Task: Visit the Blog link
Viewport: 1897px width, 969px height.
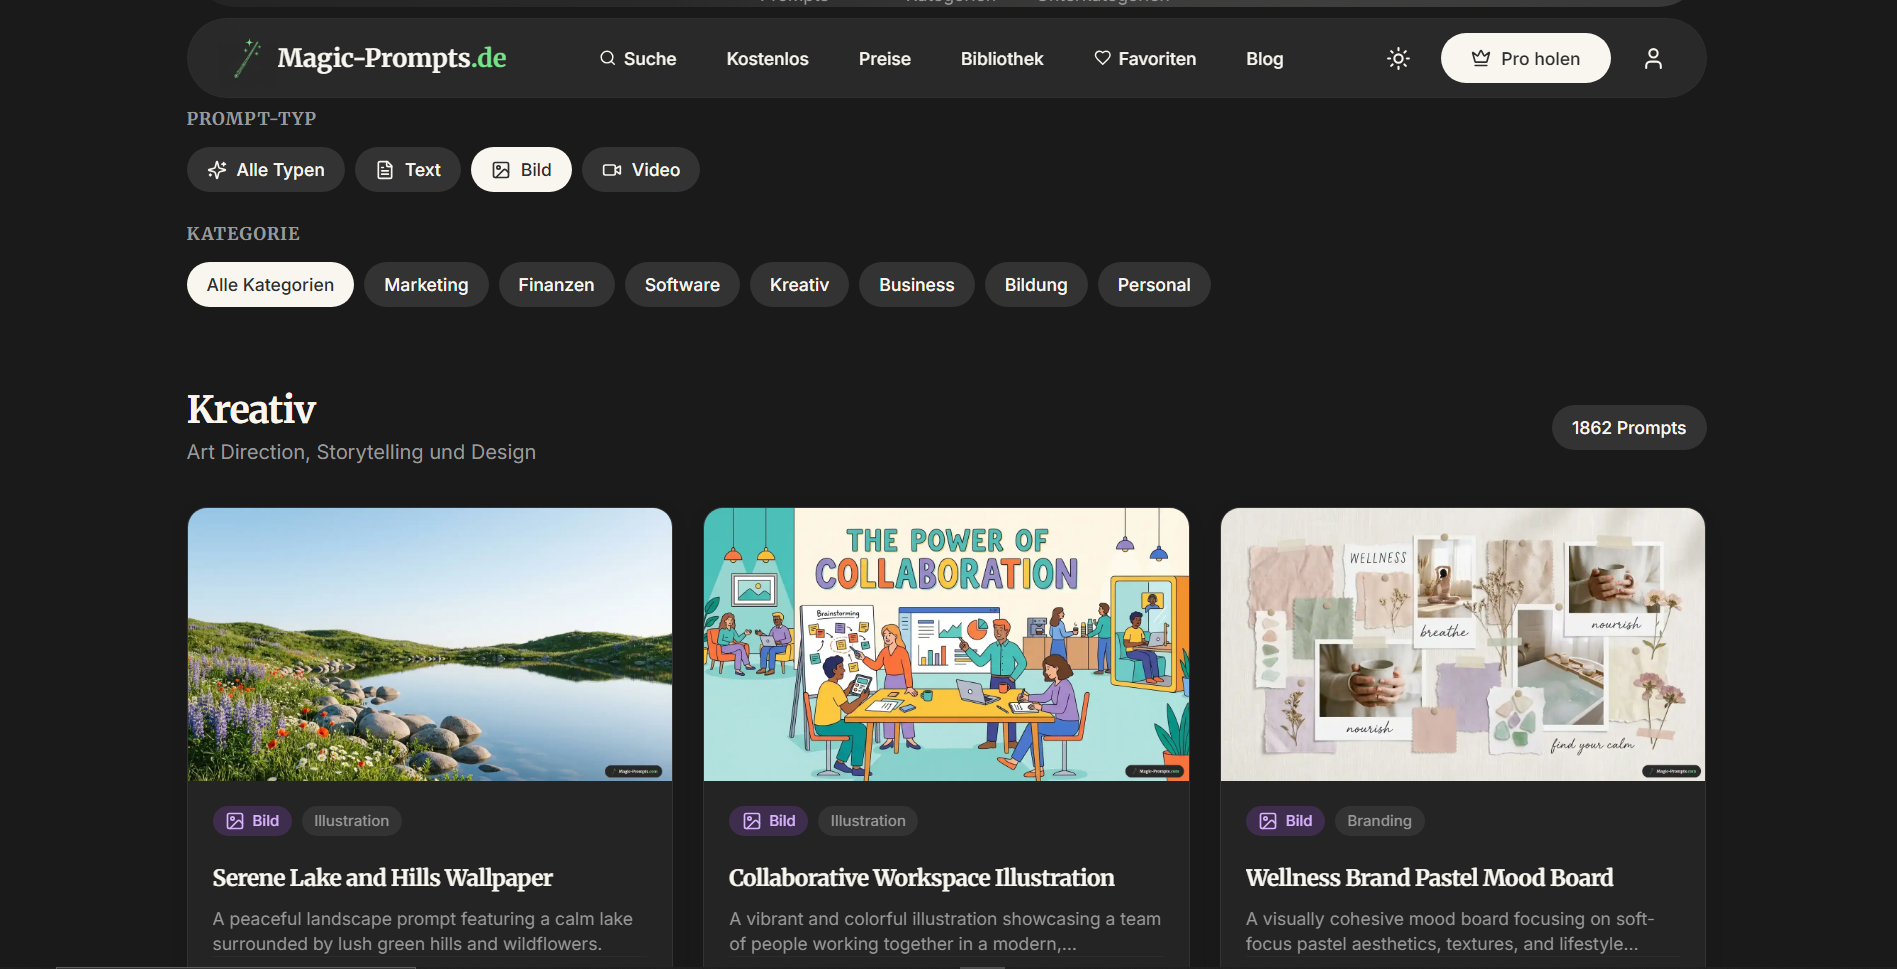Action: [x=1264, y=59]
